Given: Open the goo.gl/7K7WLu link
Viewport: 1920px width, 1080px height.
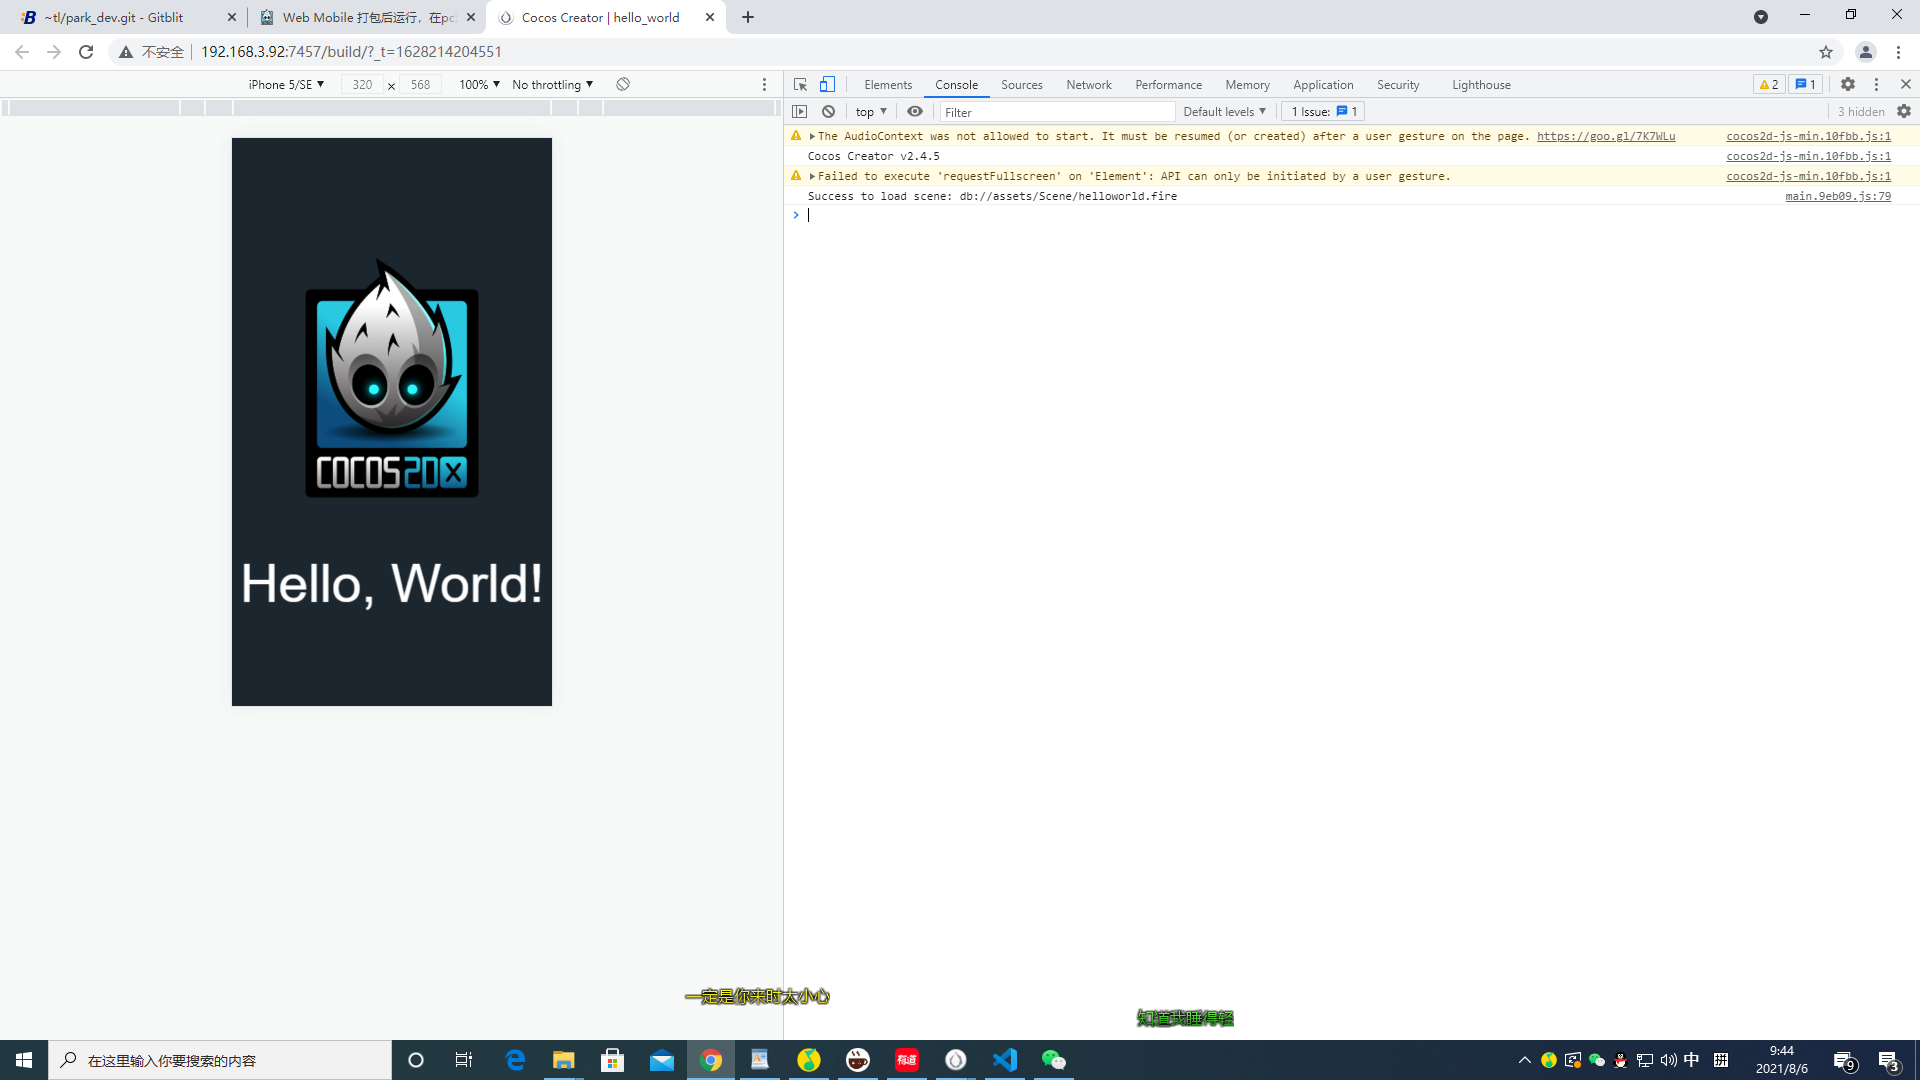Looking at the screenshot, I should coord(1605,136).
